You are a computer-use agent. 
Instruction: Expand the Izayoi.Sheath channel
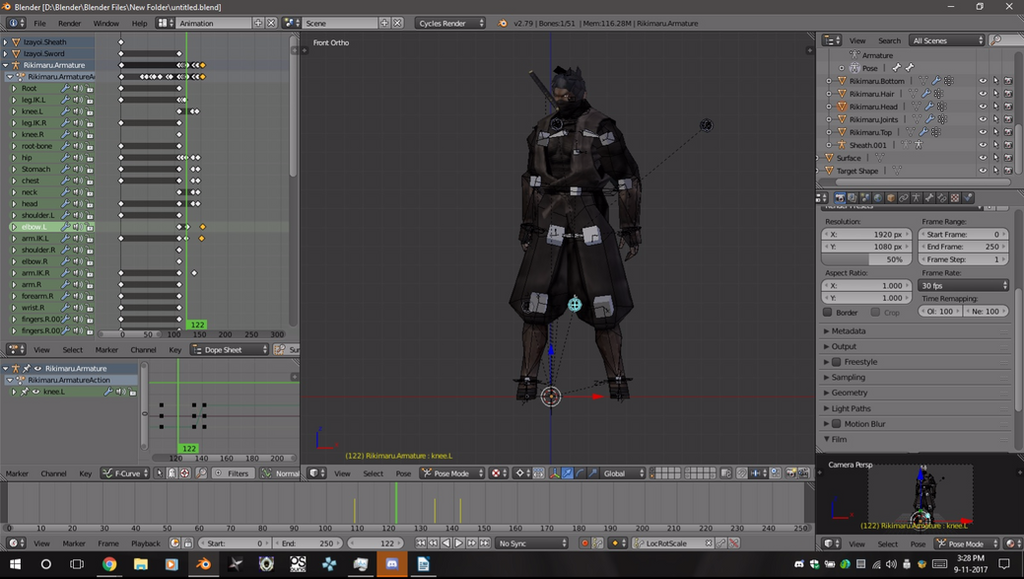(x=5, y=42)
